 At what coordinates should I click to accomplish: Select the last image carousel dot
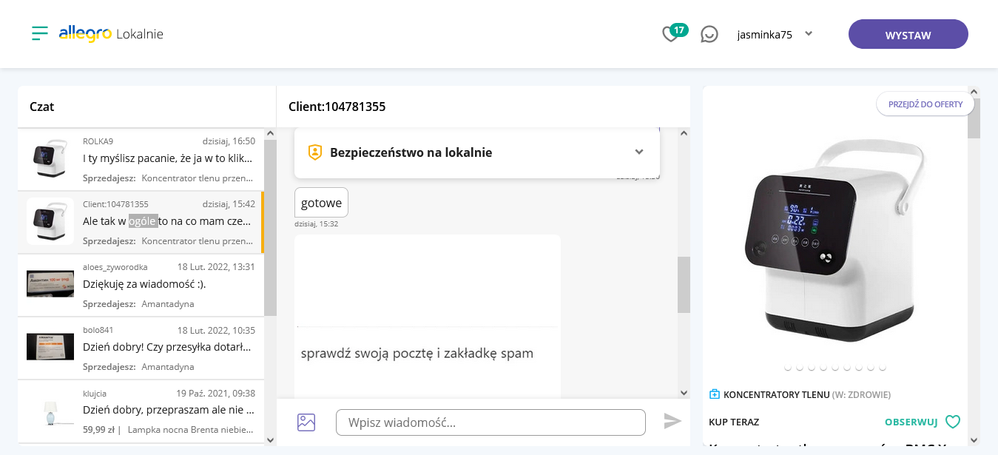pos(882,368)
